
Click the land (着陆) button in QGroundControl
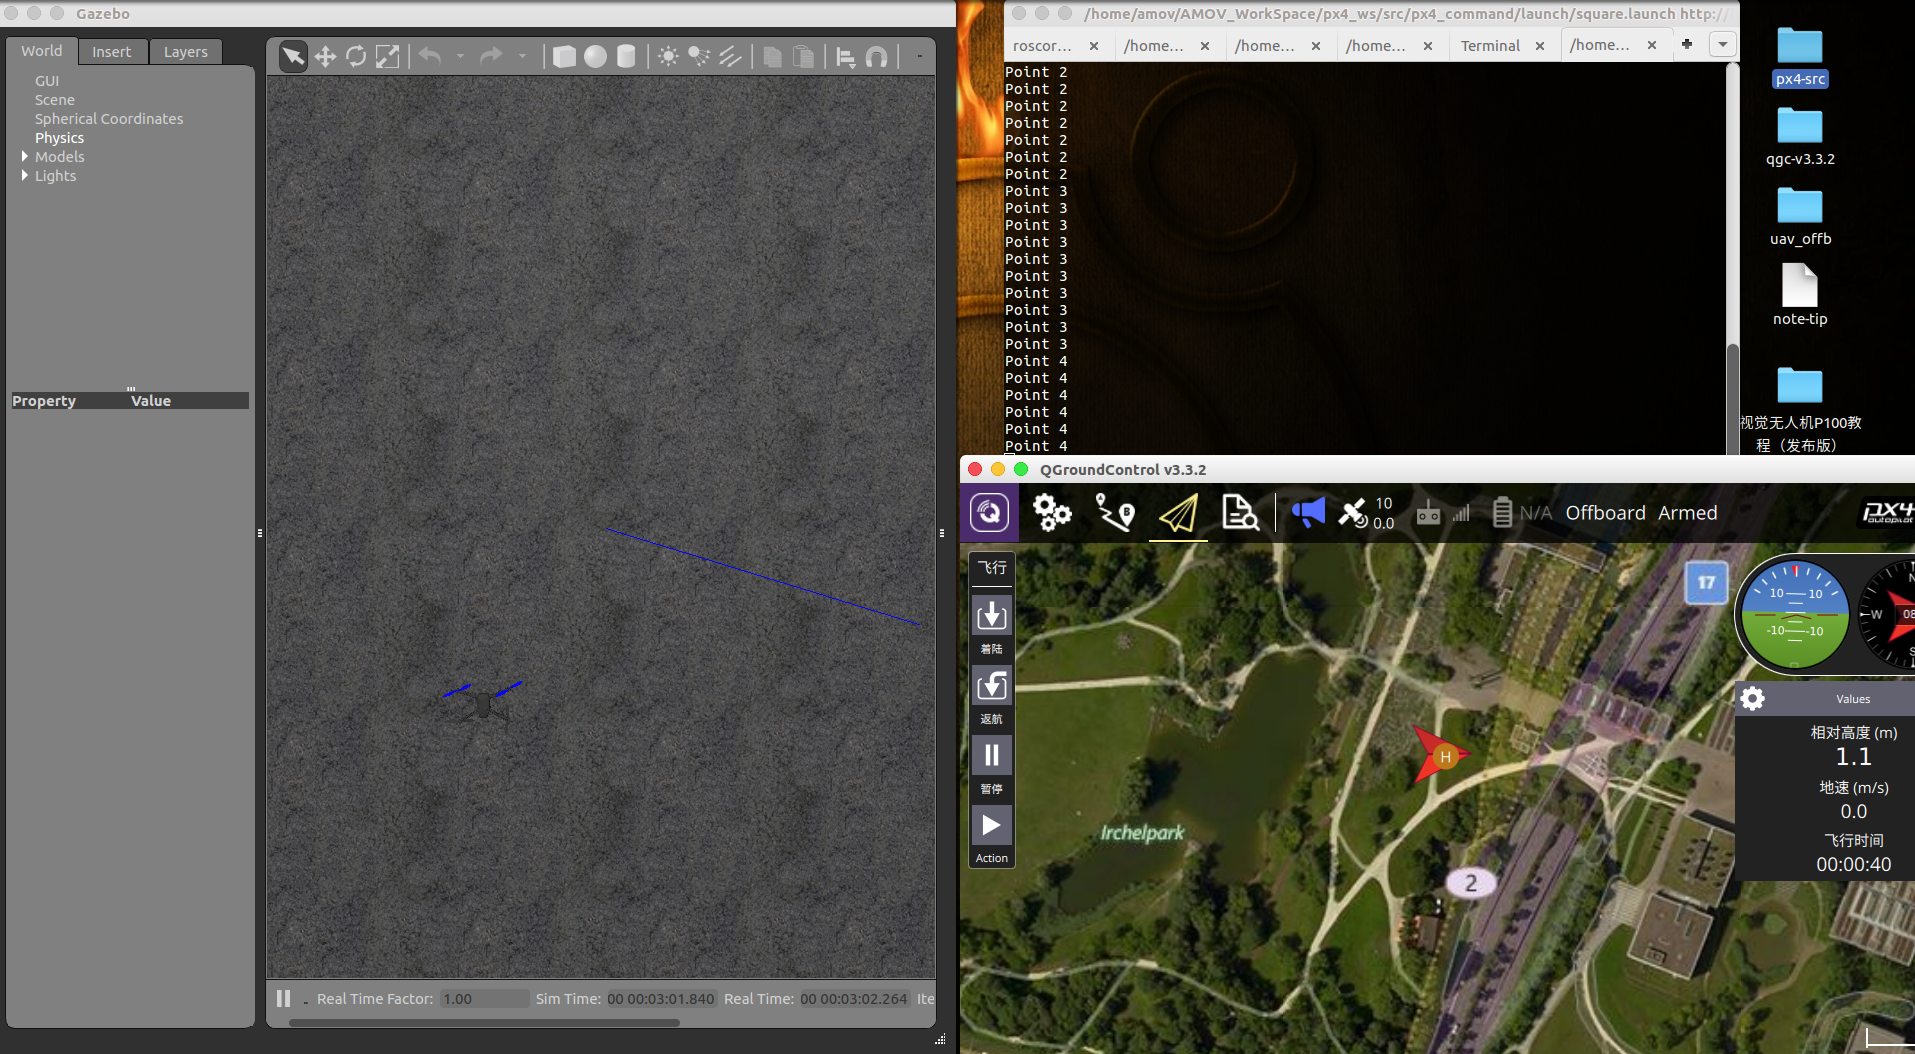tap(992, 627)
